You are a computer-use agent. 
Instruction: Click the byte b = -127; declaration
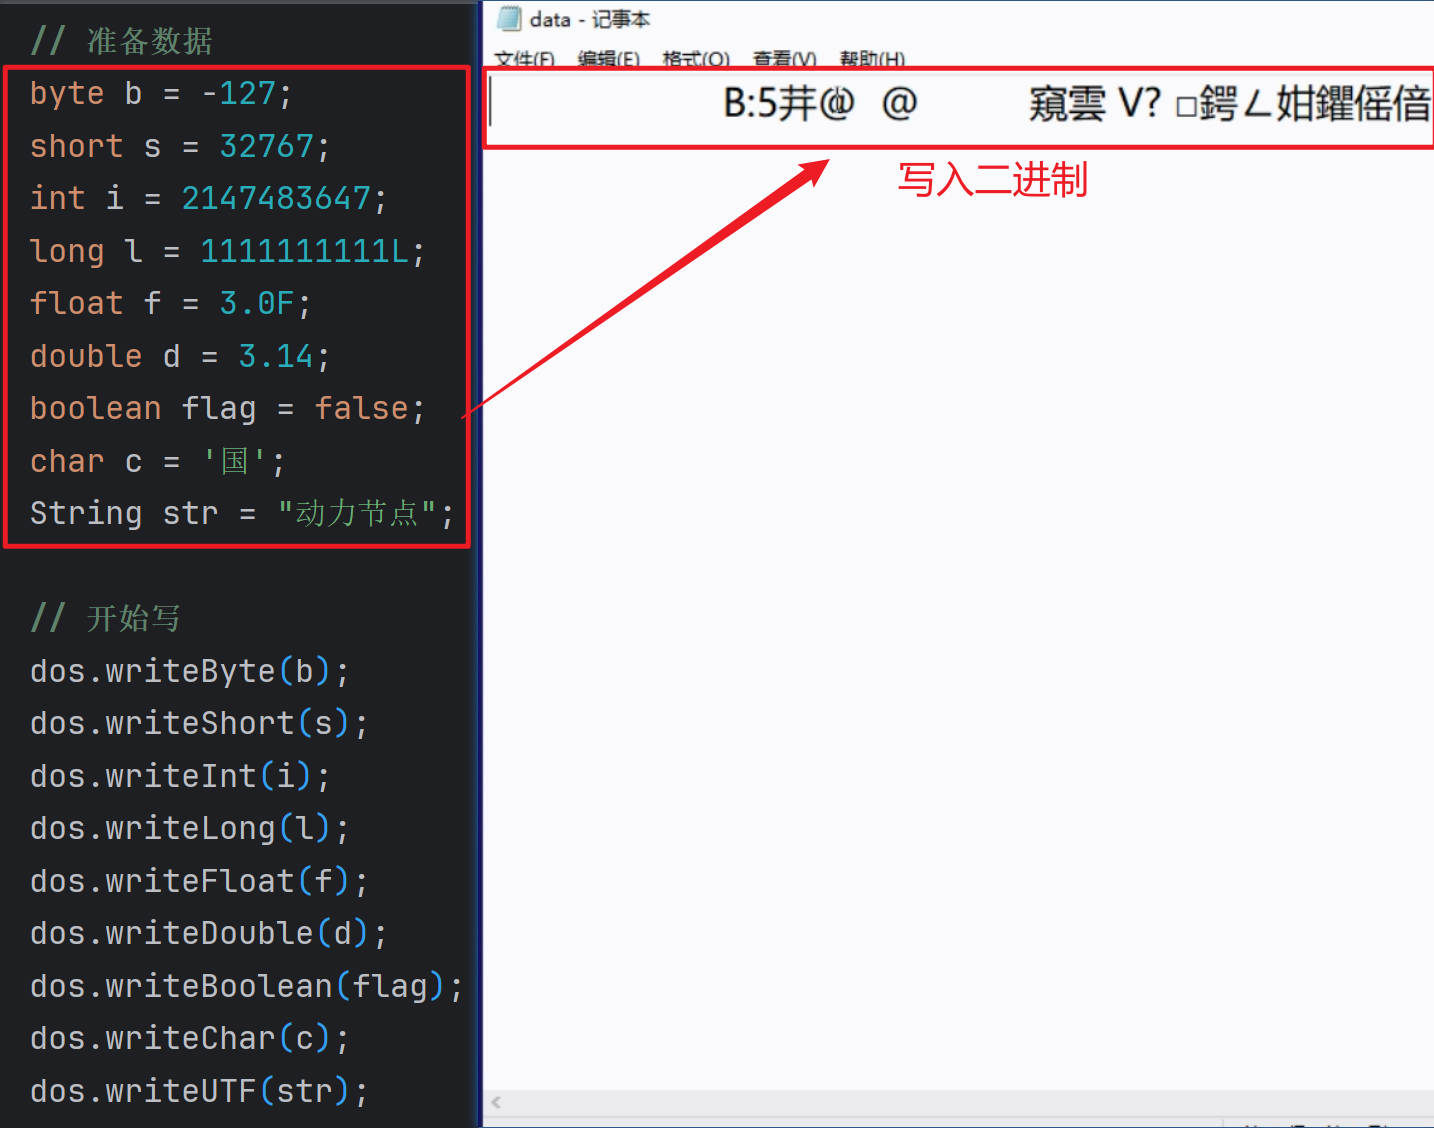pyautogui.click(x=159, y=93)
